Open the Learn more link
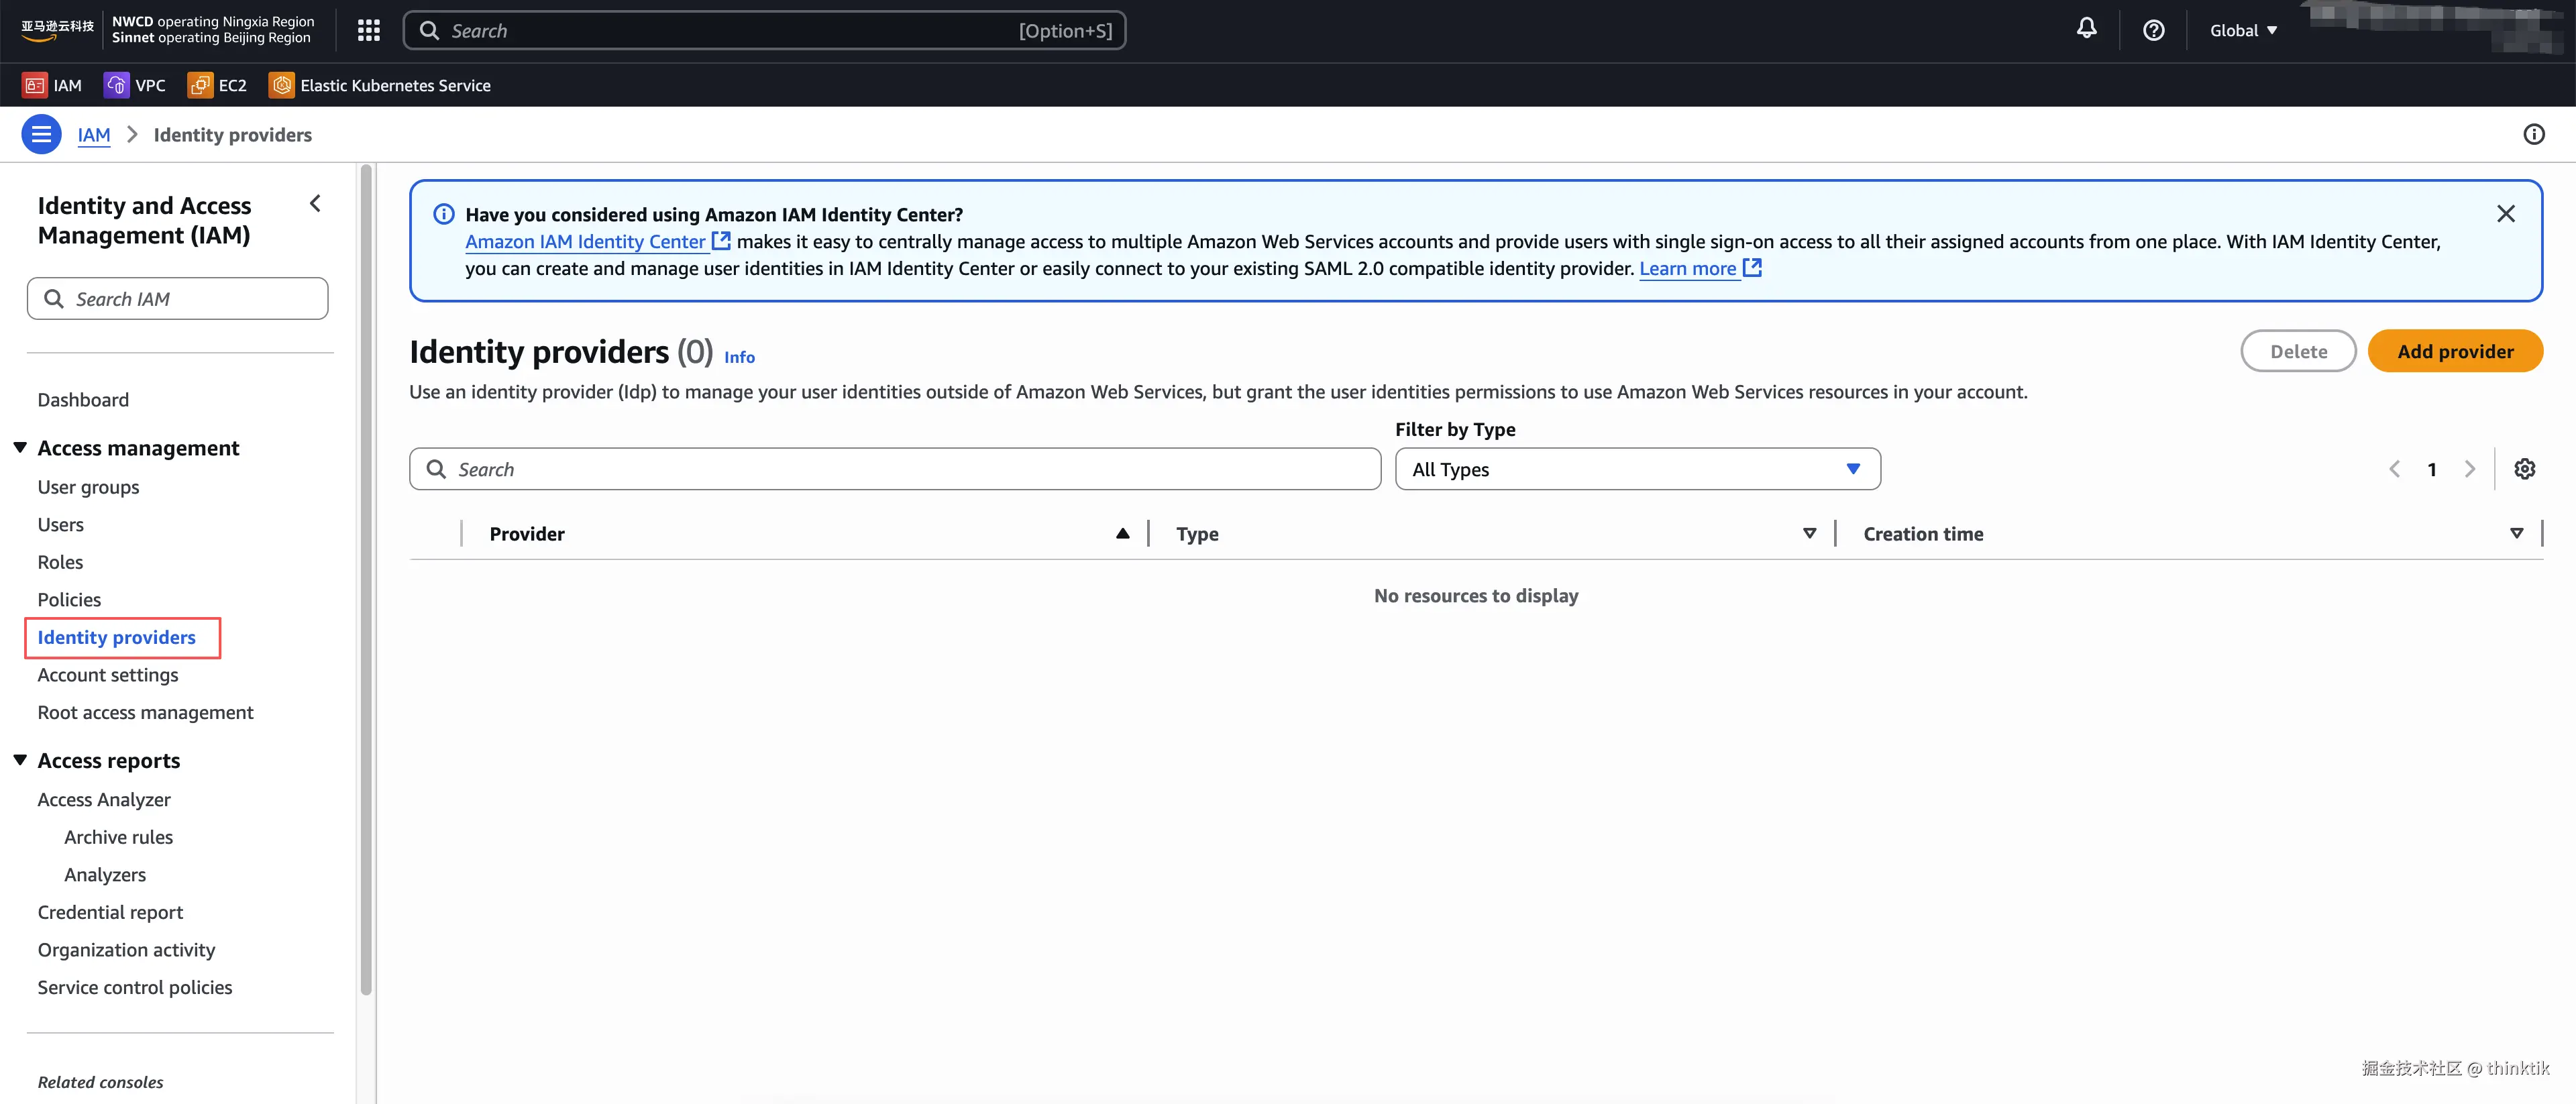2576x1104 pixels. (1687, 269)
